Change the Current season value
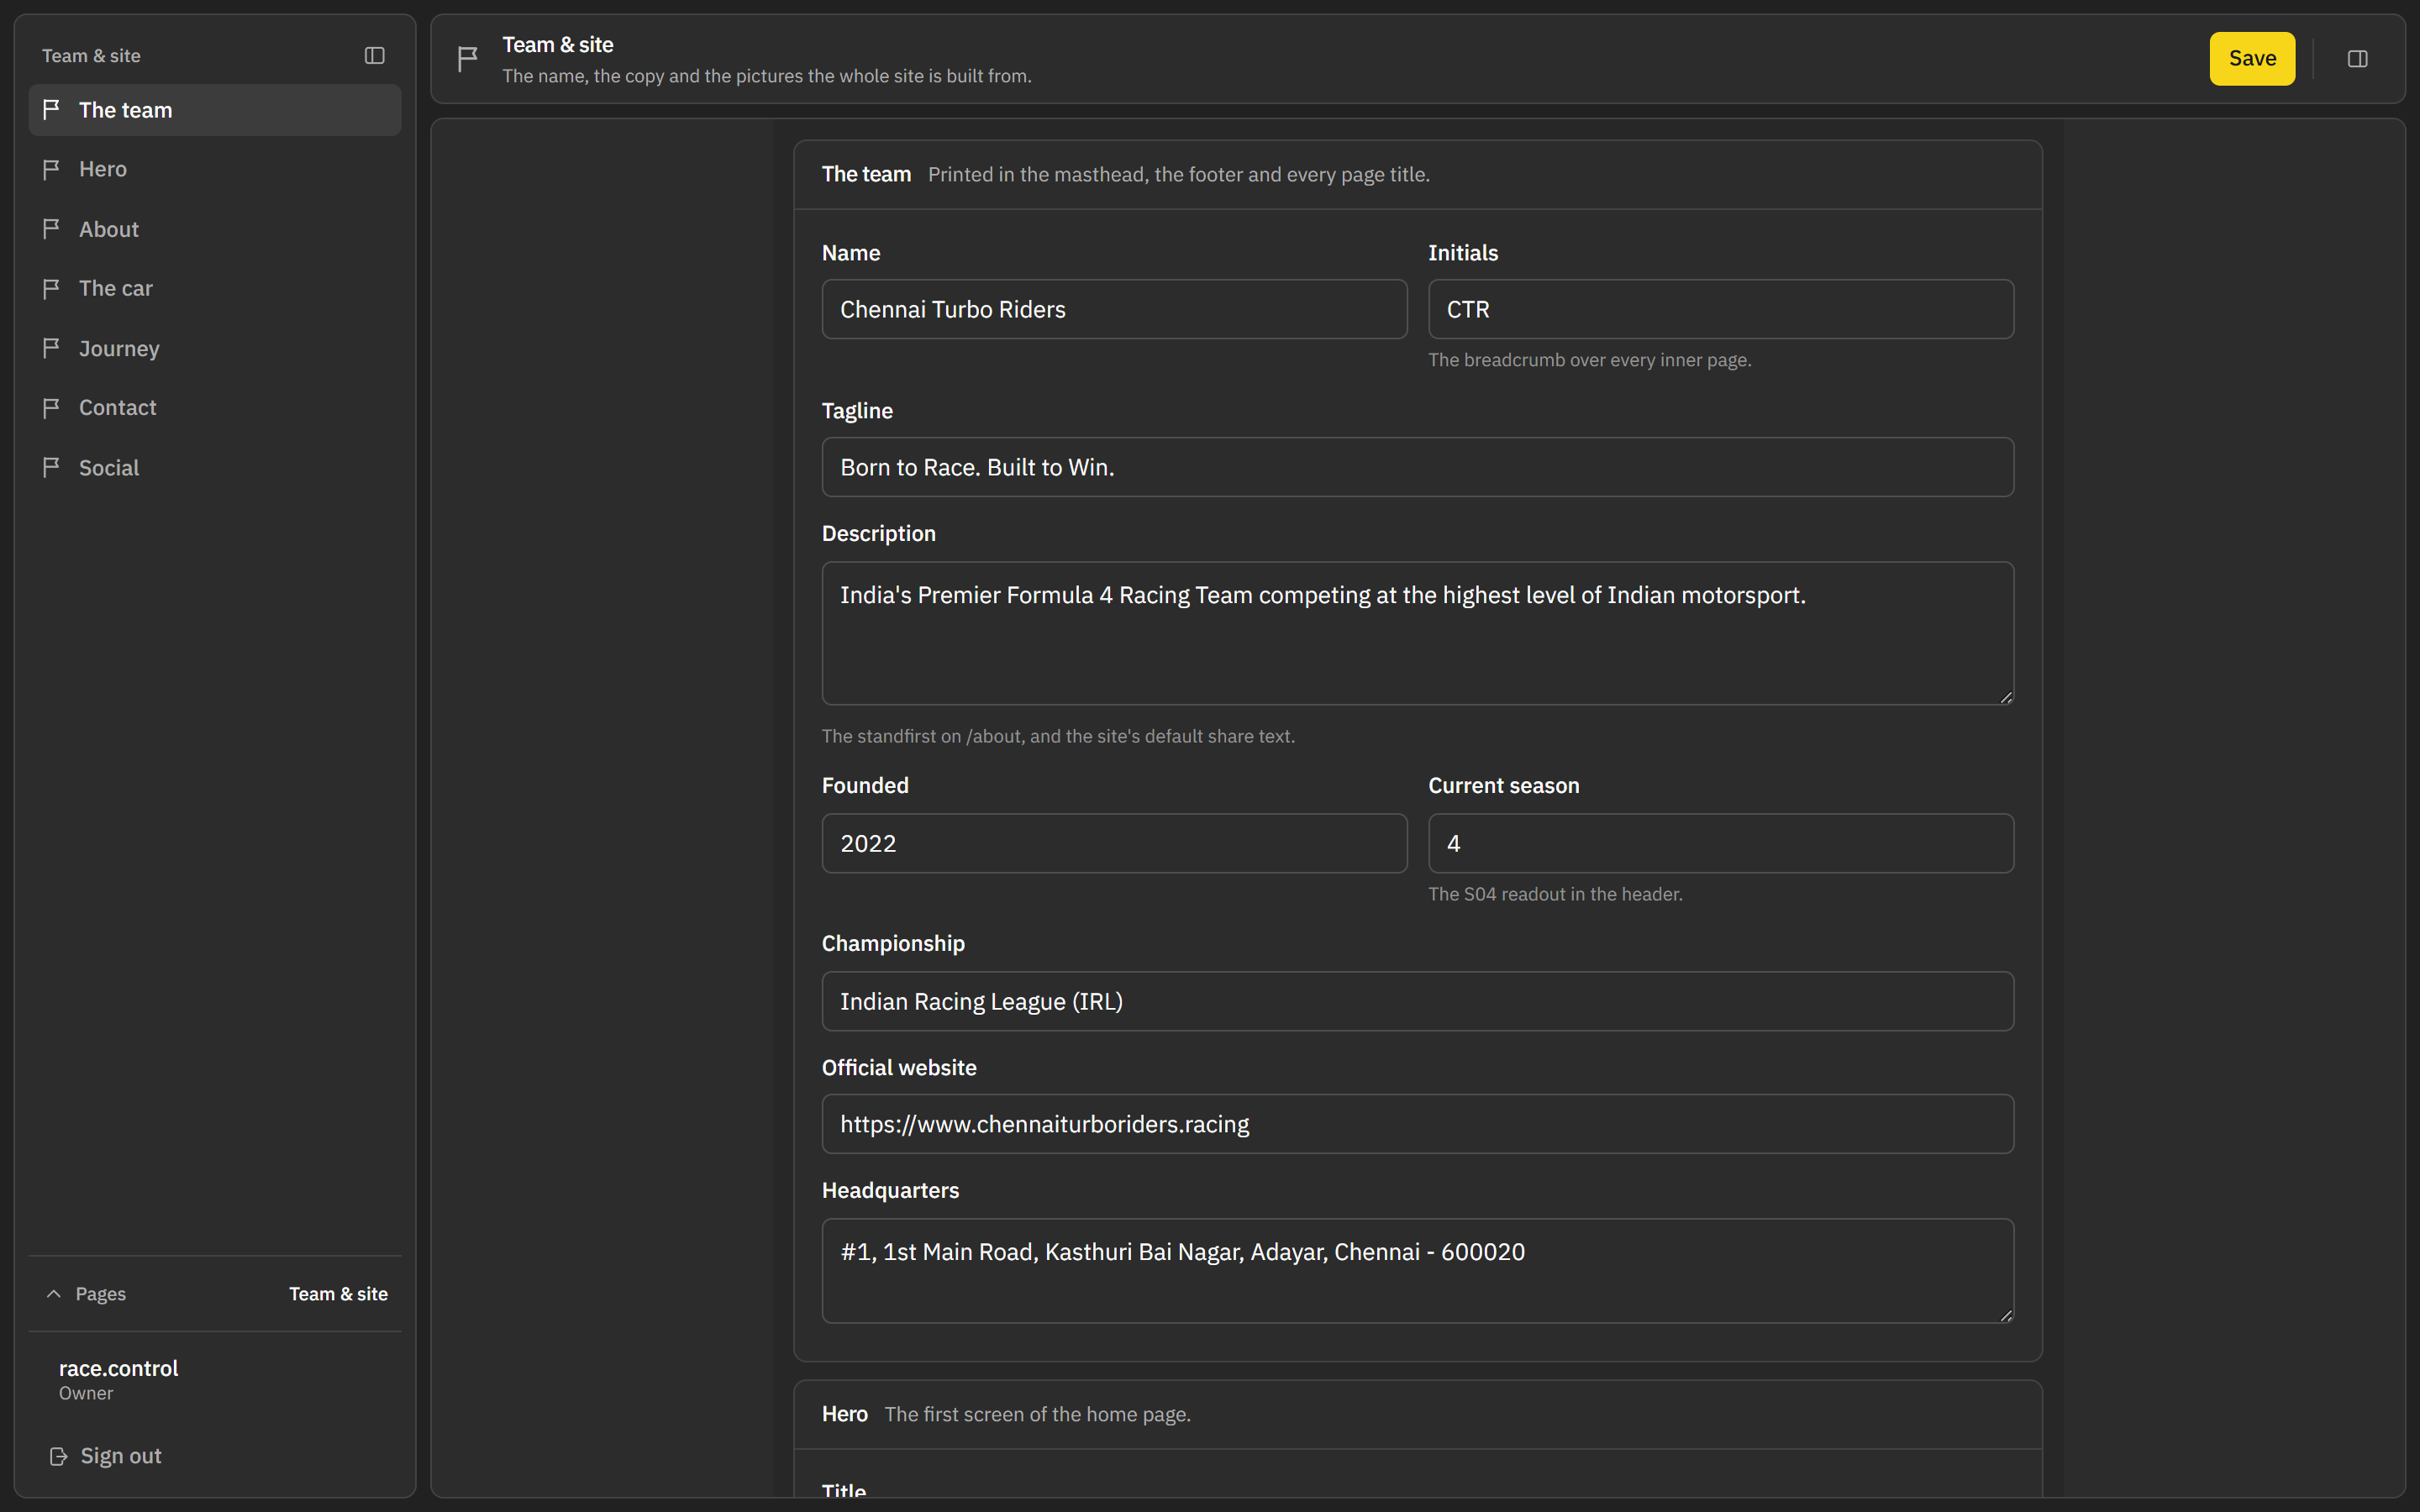2420x1512 pixels. tap(1720, 843)
